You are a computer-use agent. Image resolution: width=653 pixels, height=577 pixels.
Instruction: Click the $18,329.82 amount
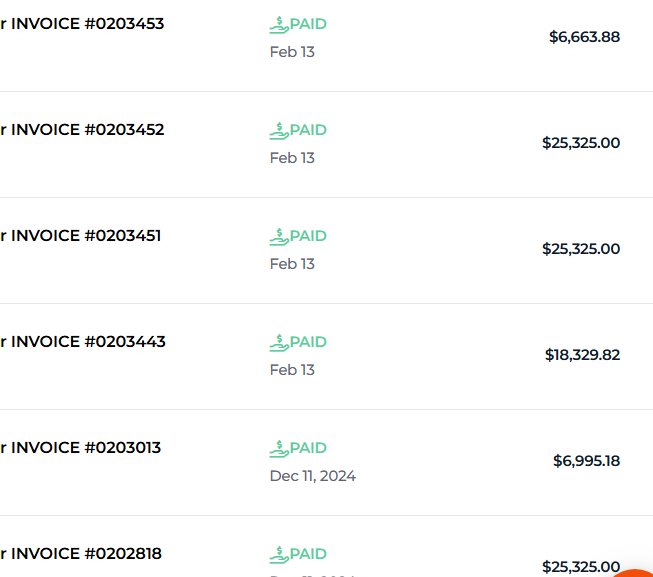point(582,355)
